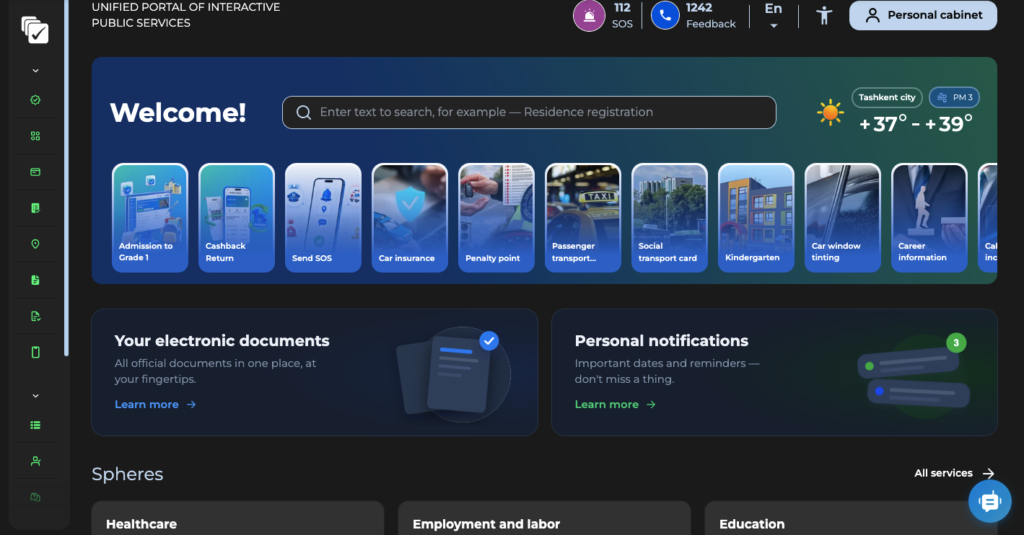Click the sun weather icon
This screenshot has width=1024, height=535.
[830, 112]
